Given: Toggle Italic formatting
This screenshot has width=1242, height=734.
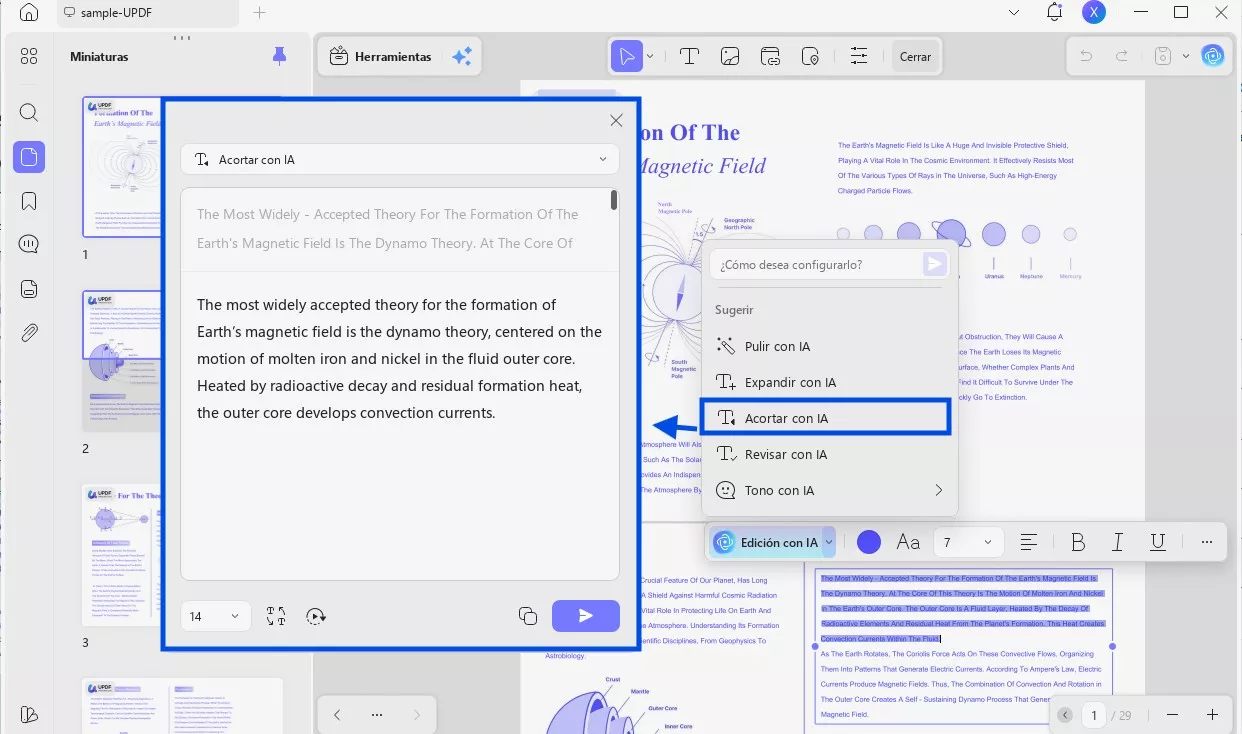Looking at the screenshot, I should point(1118,542).
